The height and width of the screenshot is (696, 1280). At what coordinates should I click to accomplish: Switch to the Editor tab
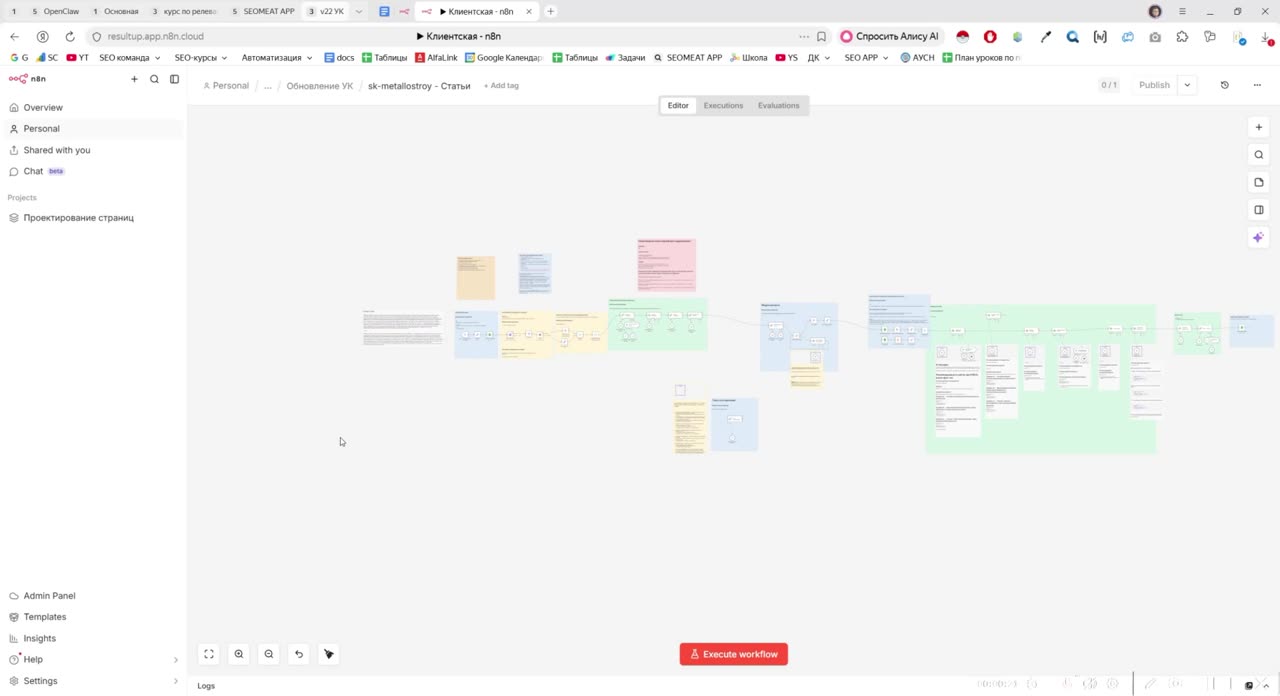678,105
